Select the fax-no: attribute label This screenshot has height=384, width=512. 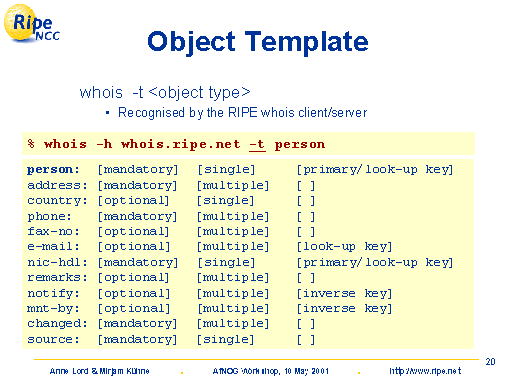click(53, 231)
